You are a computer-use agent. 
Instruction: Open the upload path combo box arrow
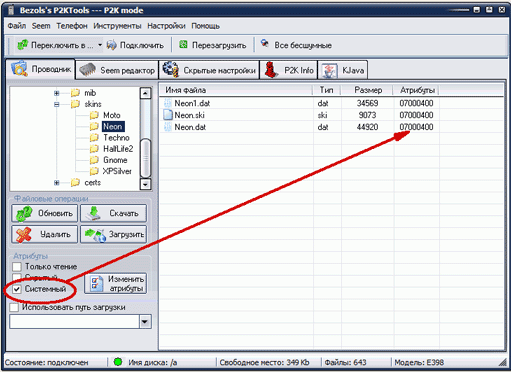[x=145, y=322]
